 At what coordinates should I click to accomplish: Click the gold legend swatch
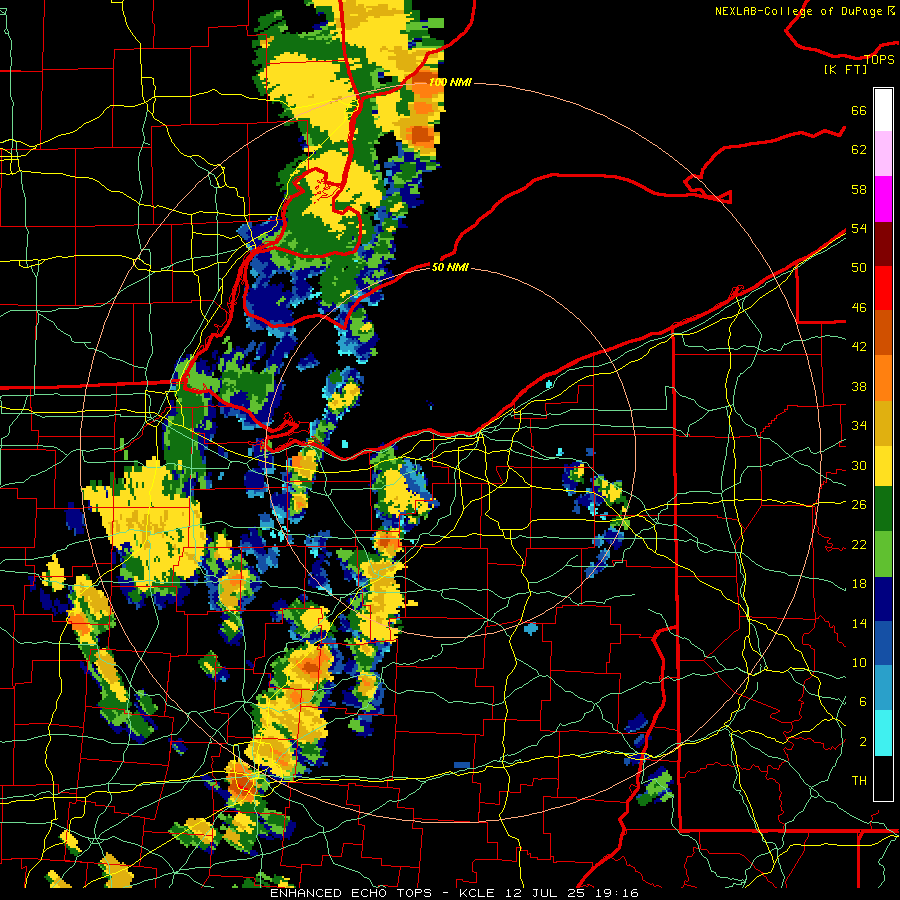pyautogui.click(x=883, y=422)
